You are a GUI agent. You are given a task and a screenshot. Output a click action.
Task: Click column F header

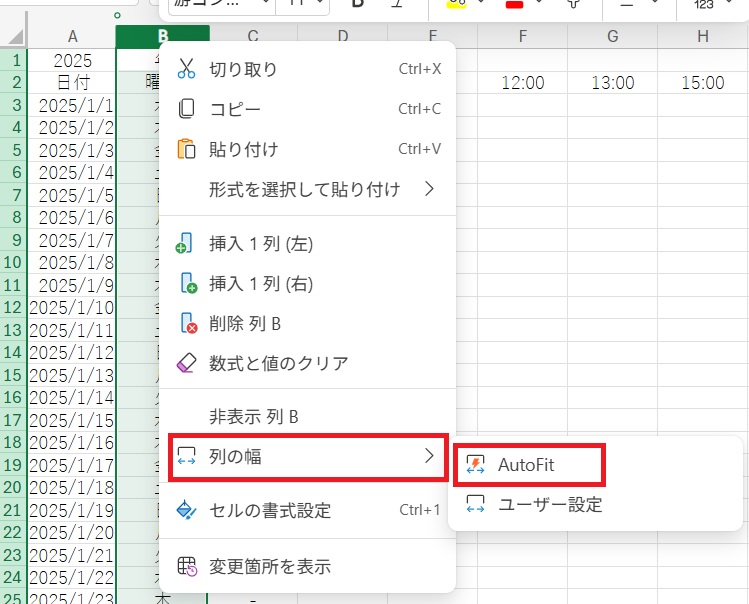[x=523, y=36]
